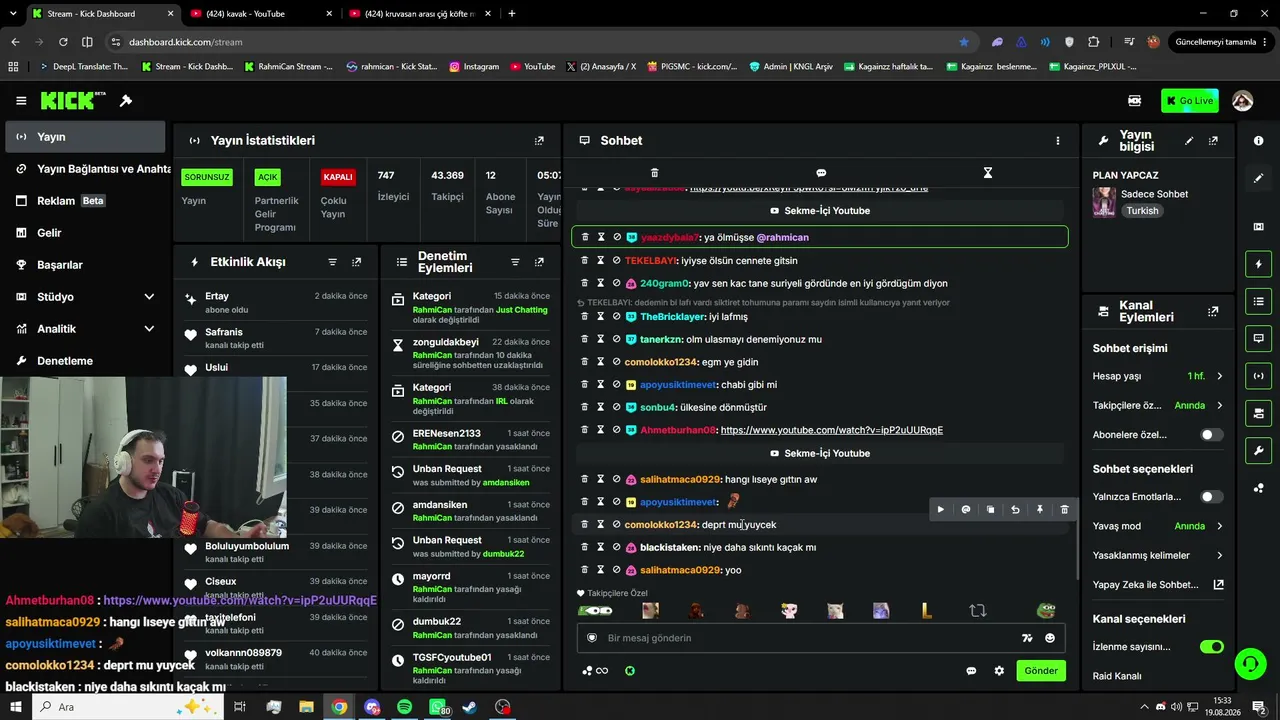
Task: Expand the Analitik sidebar section
Action: tap(83, 329)
